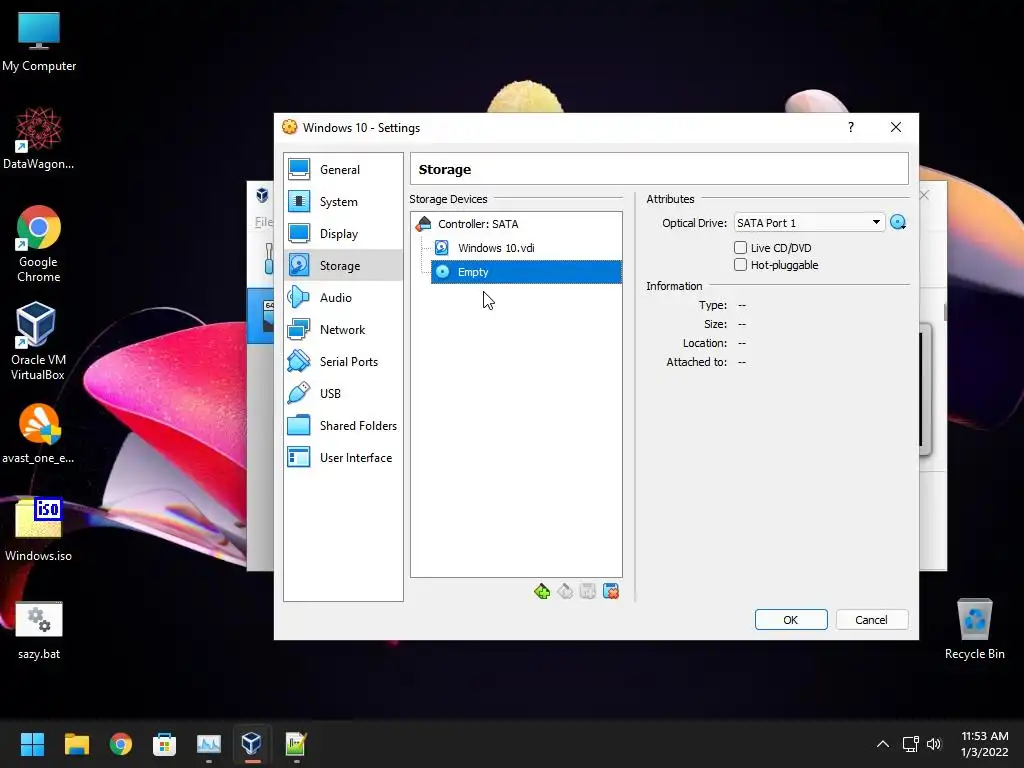The width and height of the screenshot is (1024, 768).
Task: Click the choose optical disk file icon
Action: [x=898, y=223]
